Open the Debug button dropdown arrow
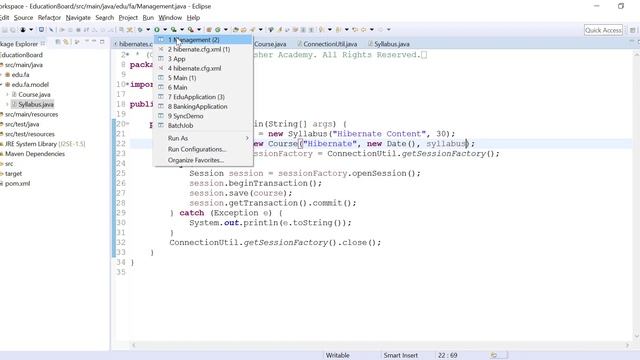The image size is (640, 360). tap(148, 29)
